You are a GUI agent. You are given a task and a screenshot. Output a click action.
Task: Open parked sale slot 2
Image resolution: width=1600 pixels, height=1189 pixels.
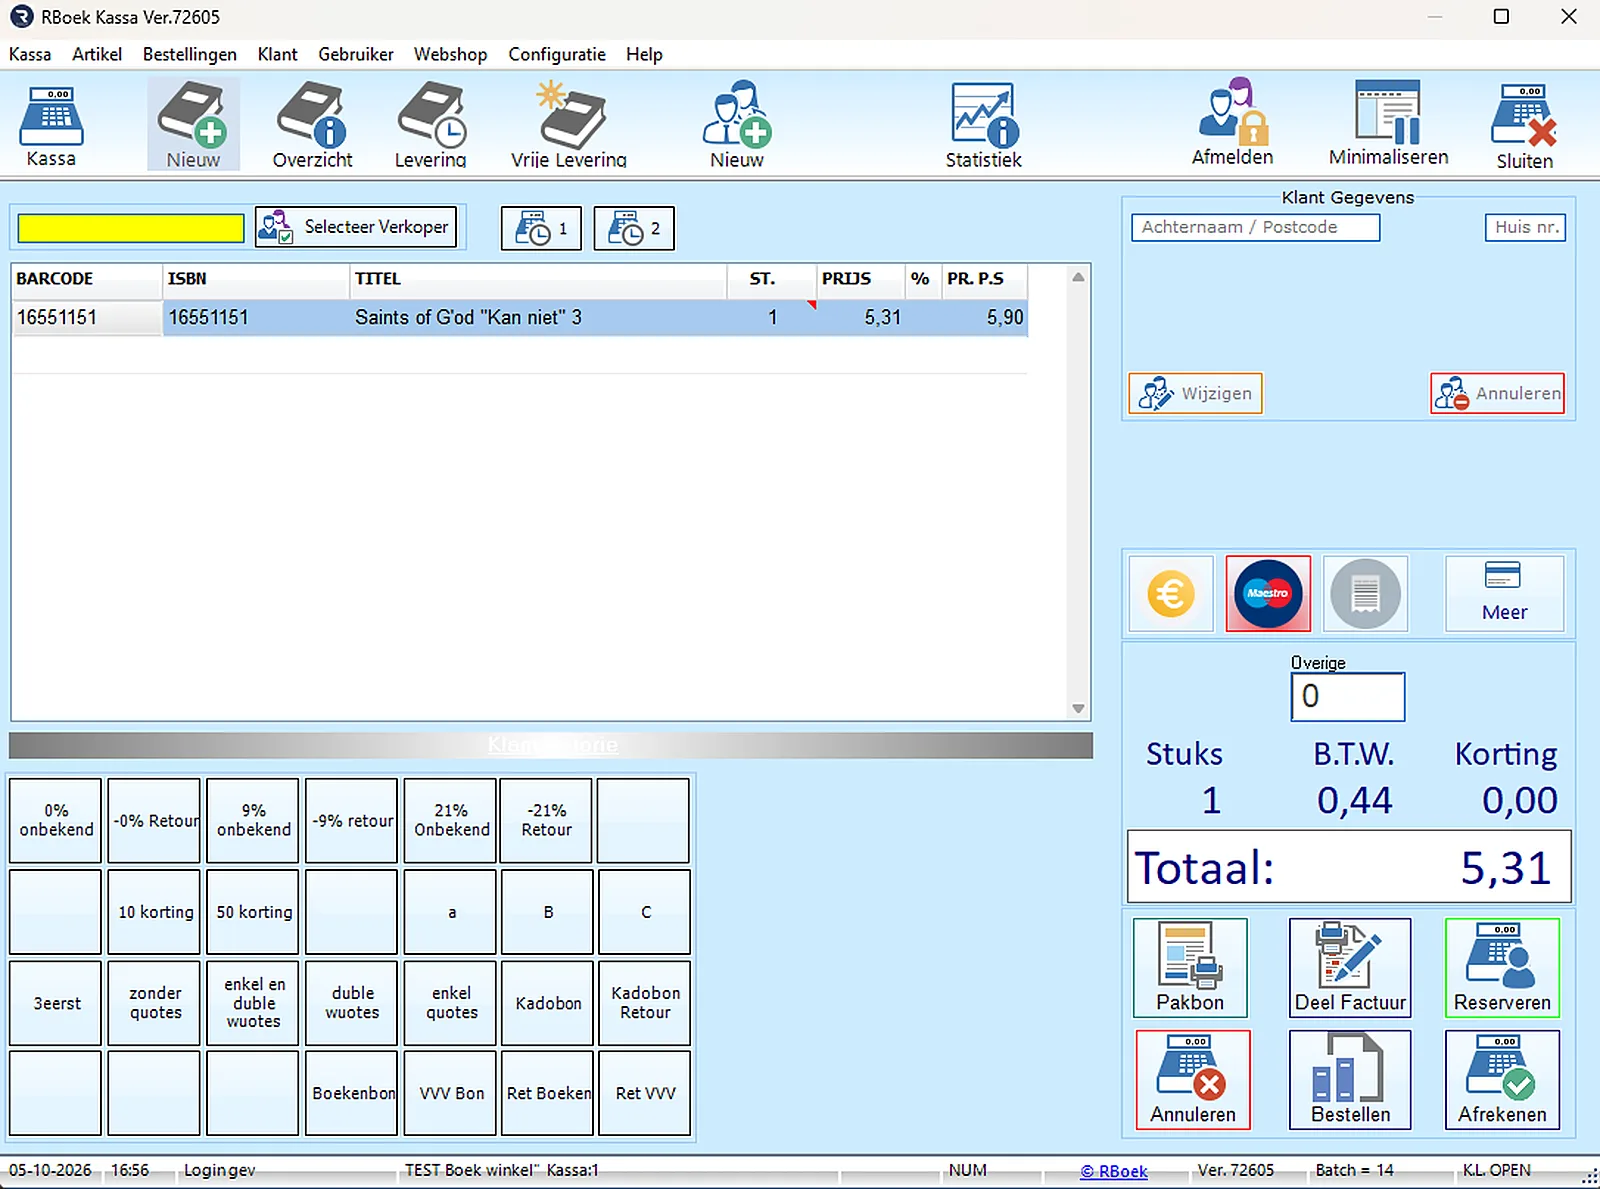pos(634,228)
